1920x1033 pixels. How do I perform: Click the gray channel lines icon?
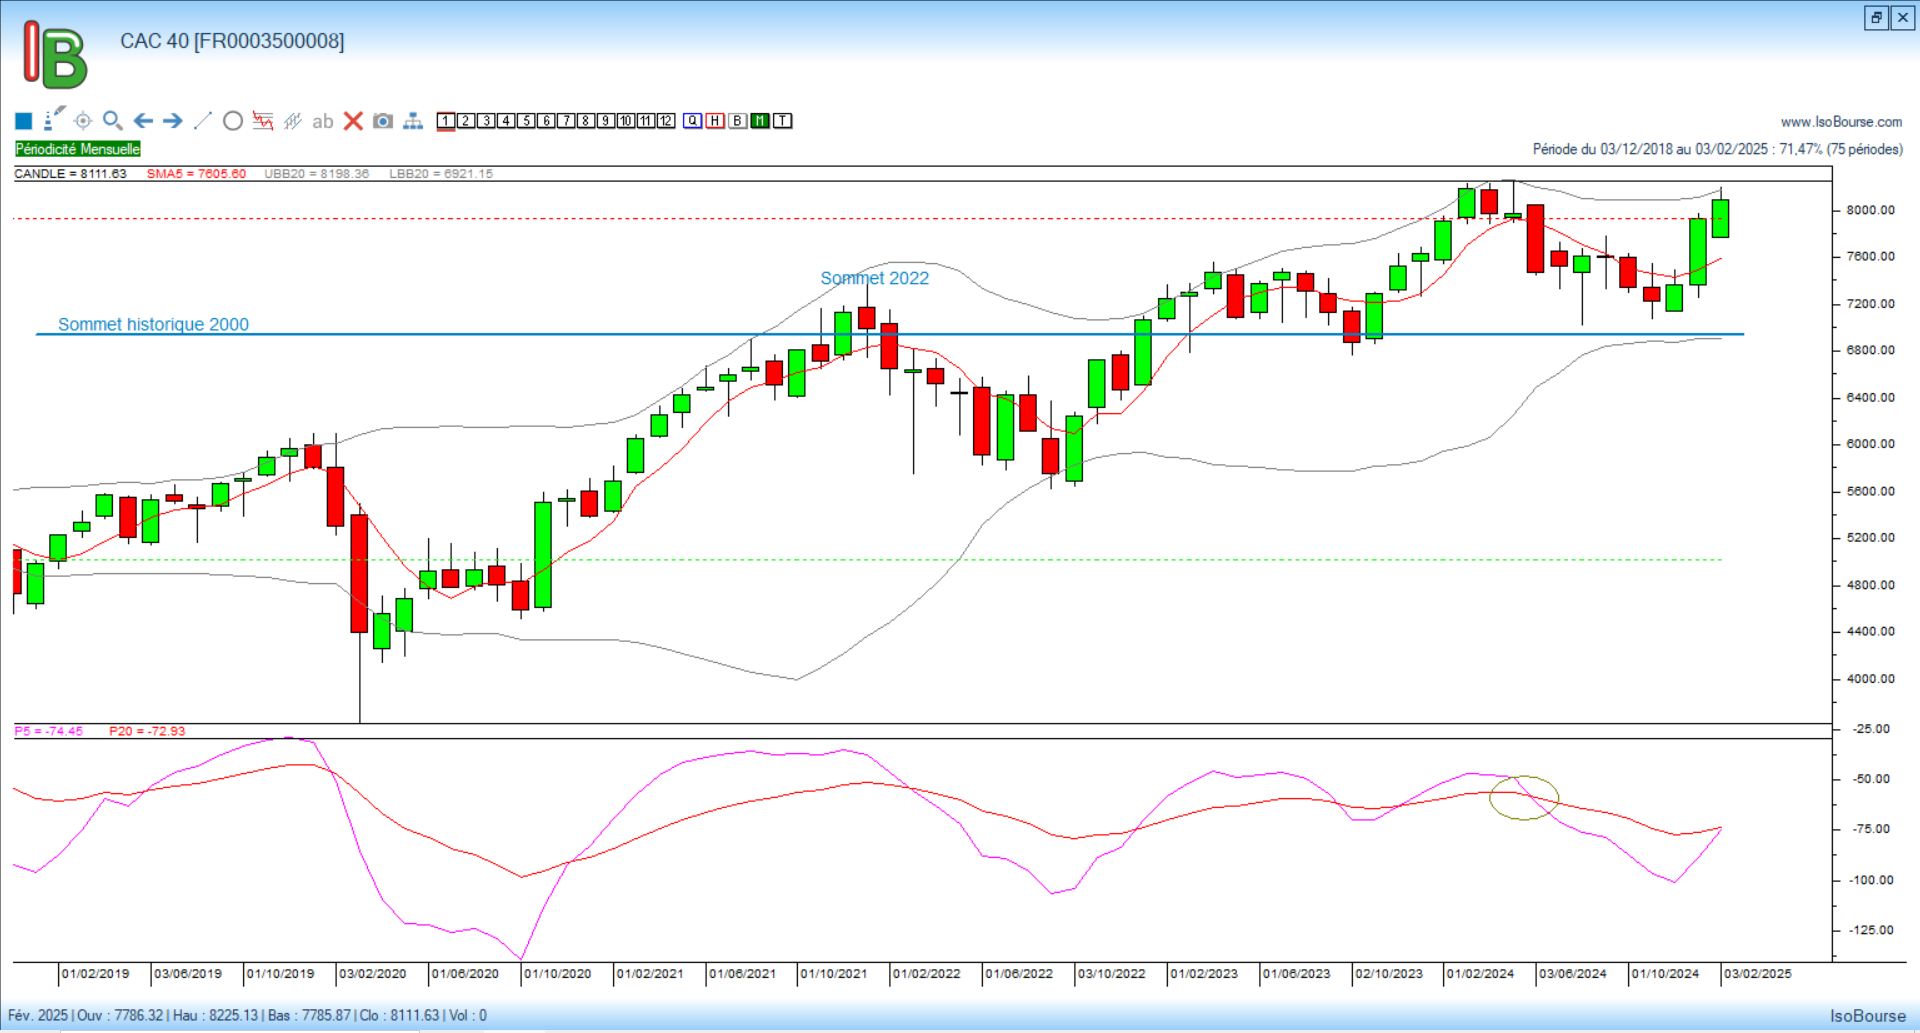293,121
